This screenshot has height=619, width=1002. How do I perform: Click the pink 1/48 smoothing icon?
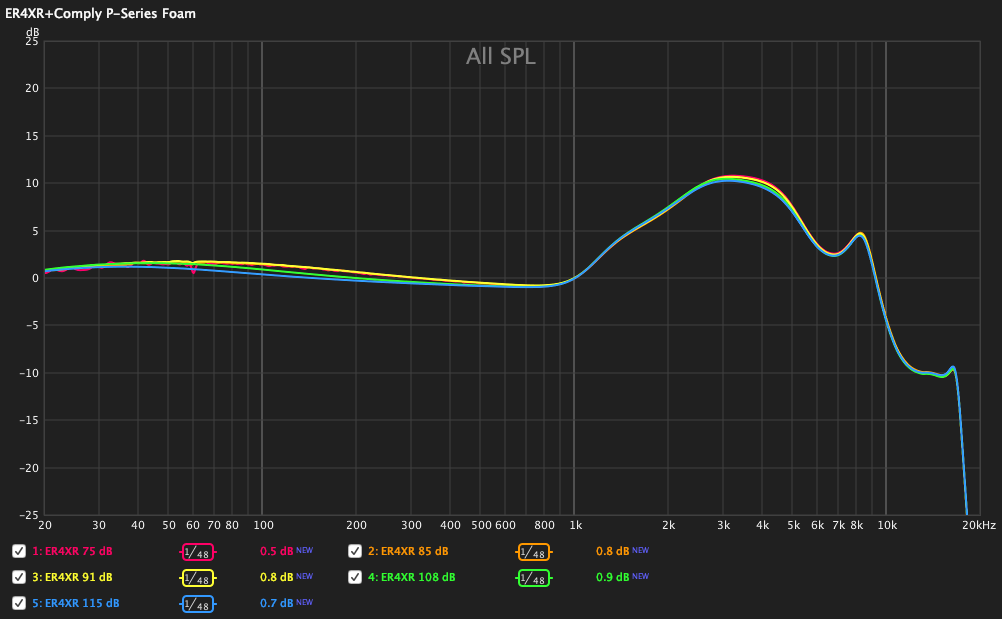click(197, 552)
